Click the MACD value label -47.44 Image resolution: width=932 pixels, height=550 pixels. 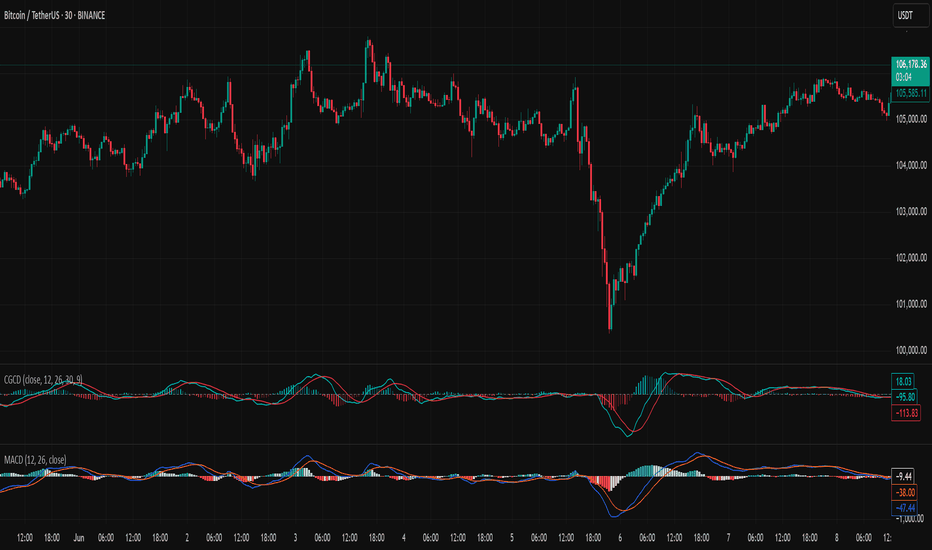(905, 508)
